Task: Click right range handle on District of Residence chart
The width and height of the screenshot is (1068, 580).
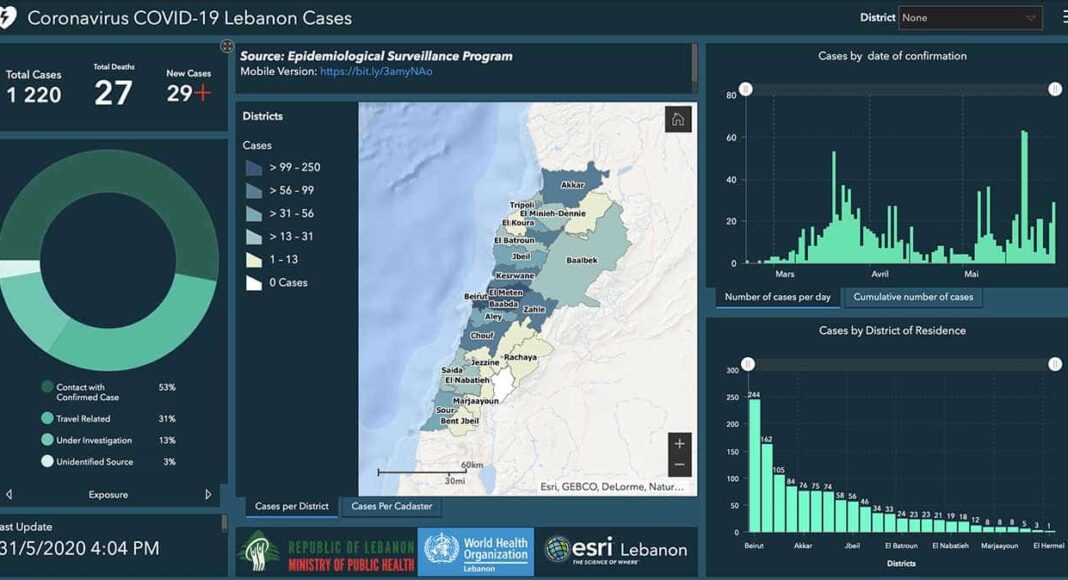Action: click(1055, 364)
